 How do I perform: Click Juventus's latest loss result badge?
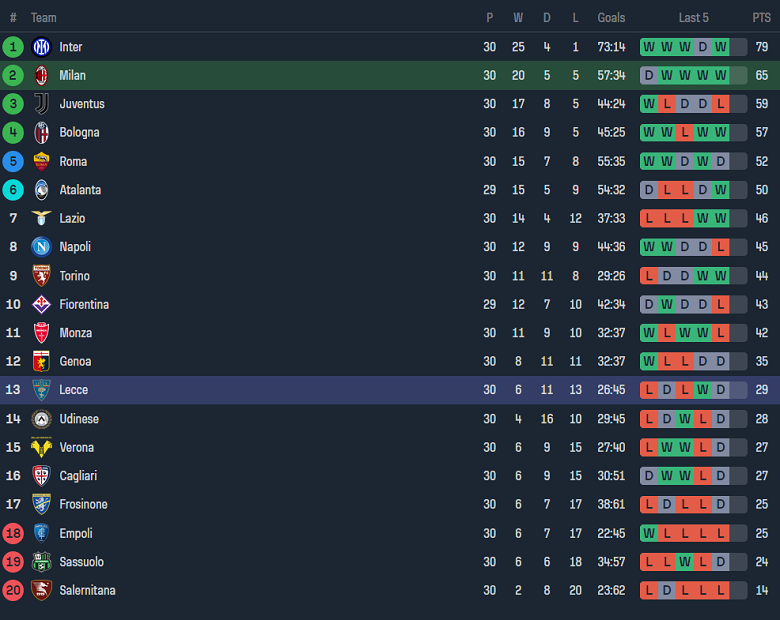[x=720, y=104]
